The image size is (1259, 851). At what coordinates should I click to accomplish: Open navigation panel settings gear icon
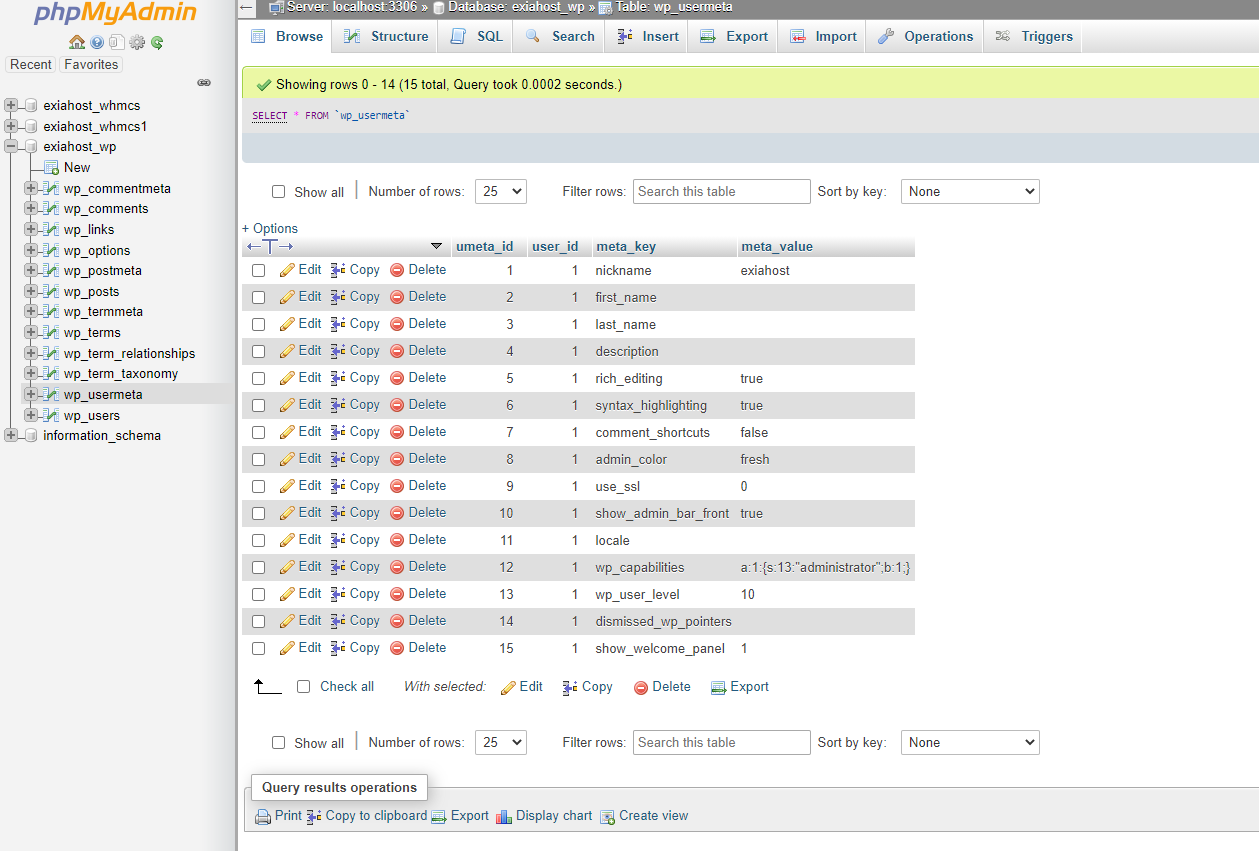137,42
